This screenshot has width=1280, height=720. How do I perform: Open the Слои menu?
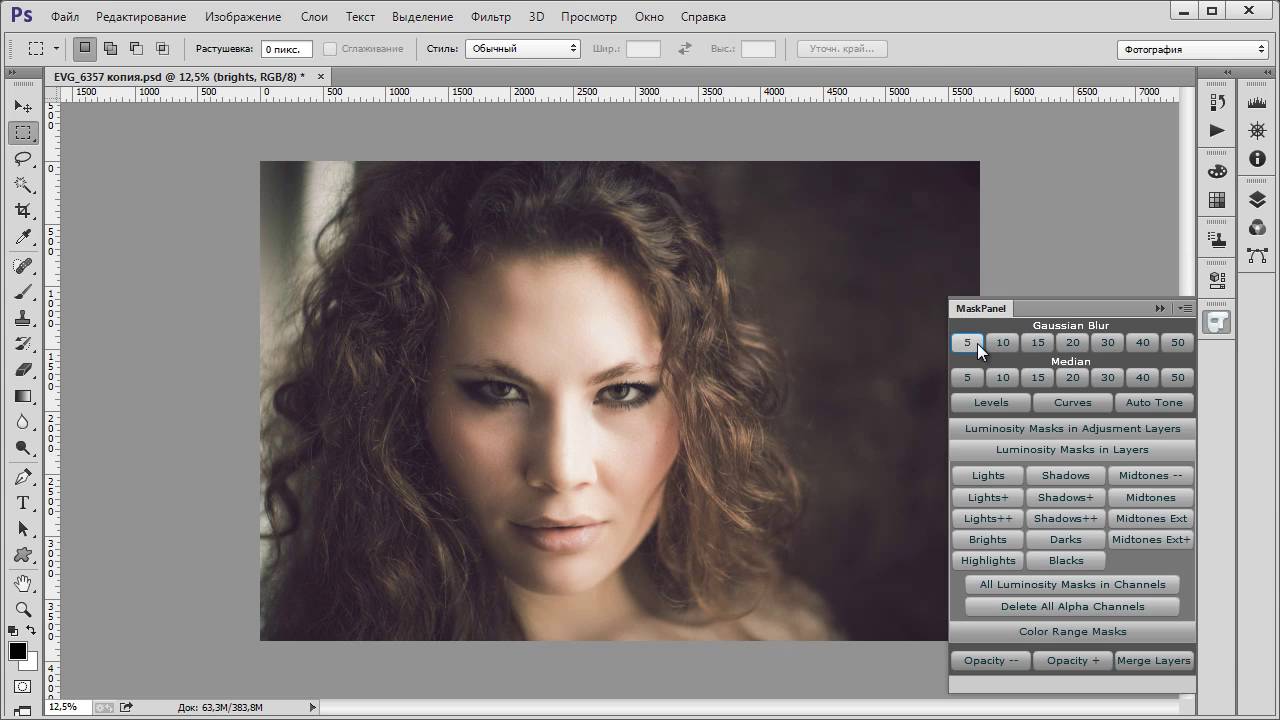tap(314, 17)
